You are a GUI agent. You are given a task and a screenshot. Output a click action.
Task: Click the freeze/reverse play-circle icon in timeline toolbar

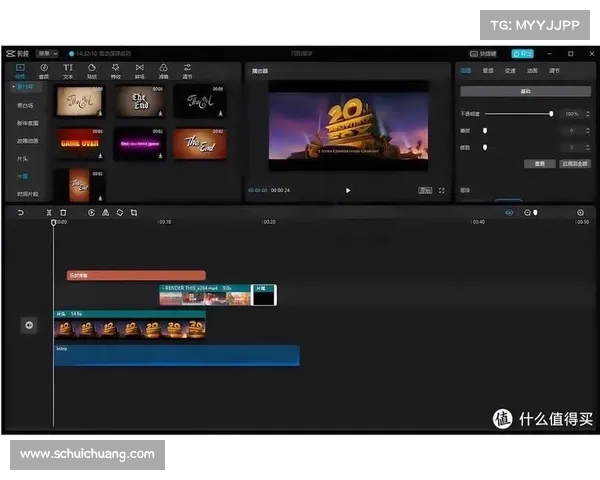pyautogui.click(x=91, y=212)
